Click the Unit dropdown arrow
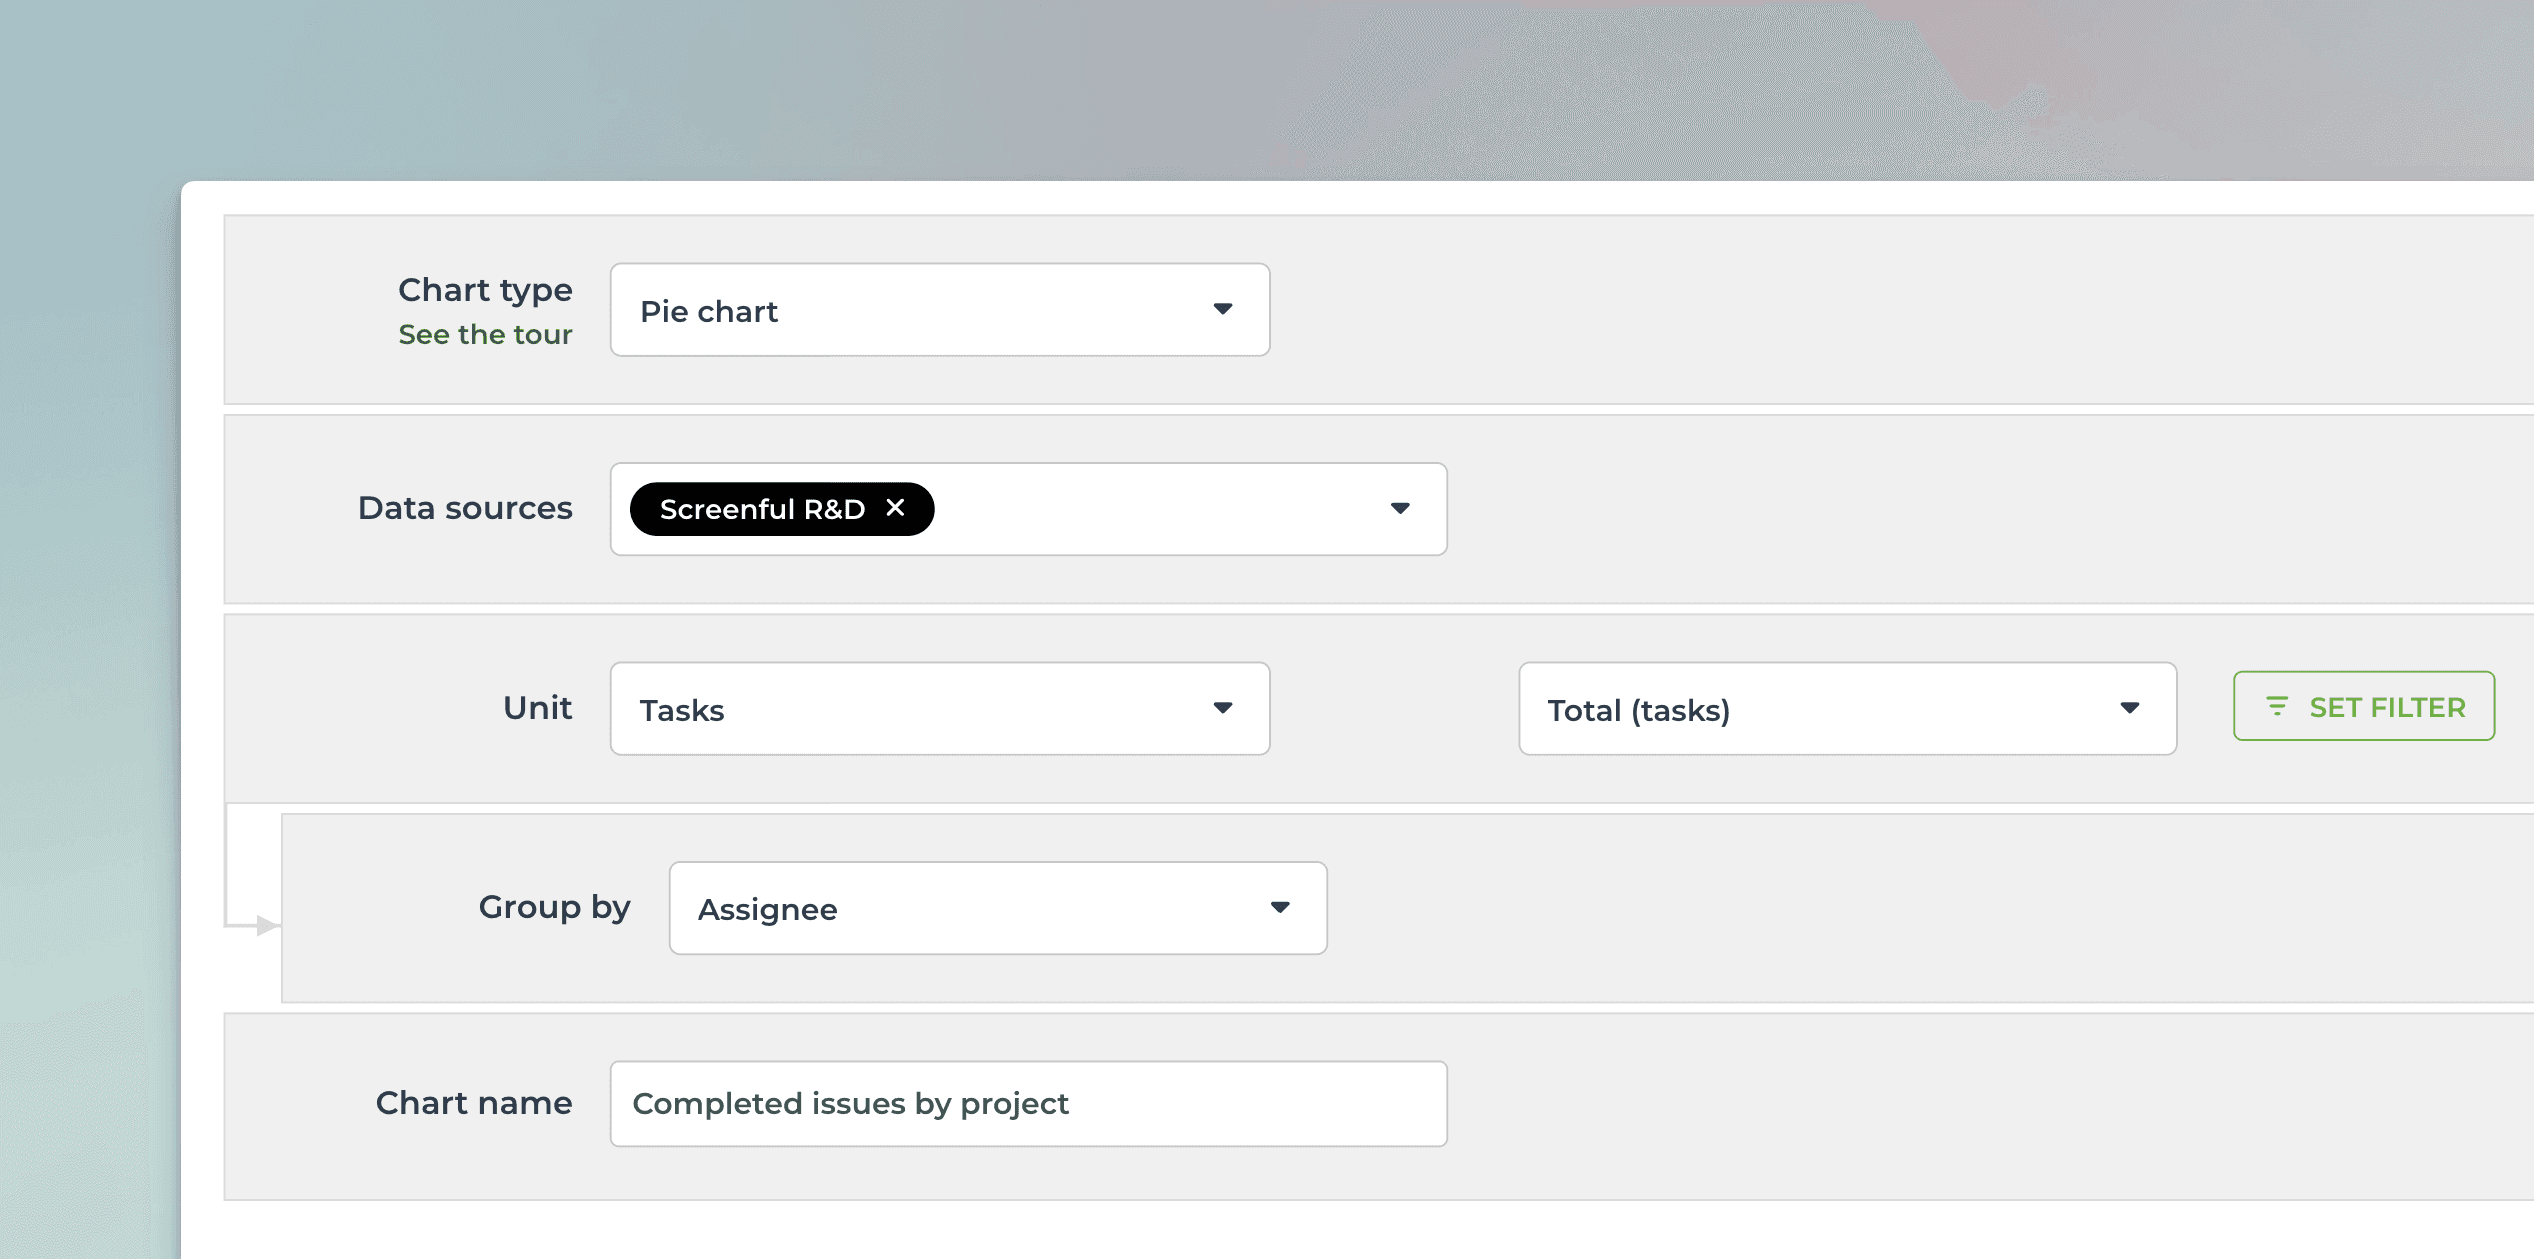2534x1259 pixels. [x=1224, y=708]
